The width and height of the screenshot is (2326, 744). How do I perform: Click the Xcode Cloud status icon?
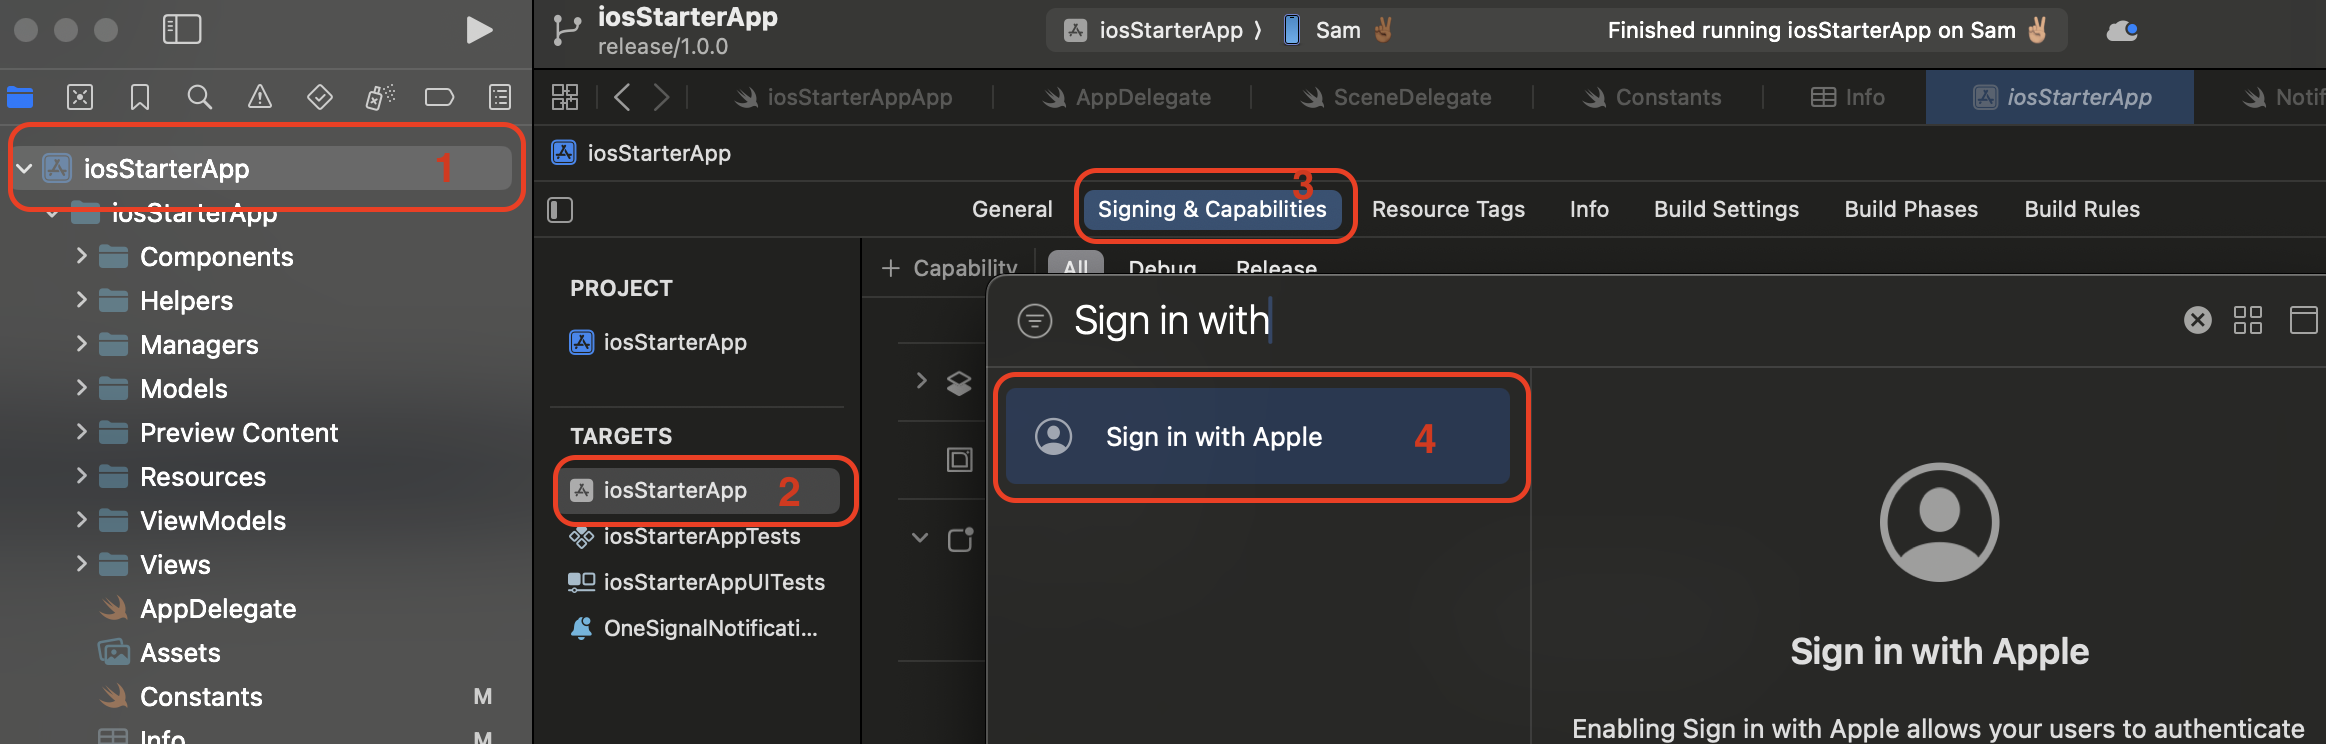click(x=2122, y=31)
